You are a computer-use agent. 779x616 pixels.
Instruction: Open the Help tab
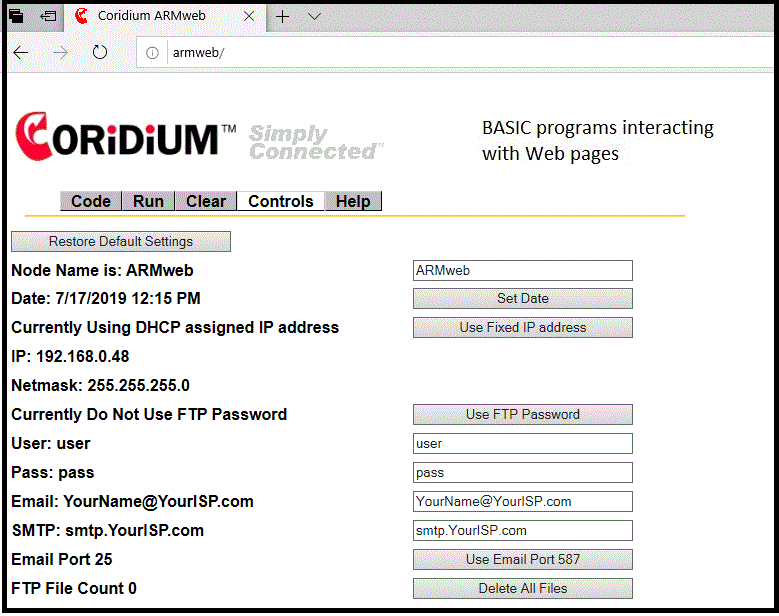(353, 201)
